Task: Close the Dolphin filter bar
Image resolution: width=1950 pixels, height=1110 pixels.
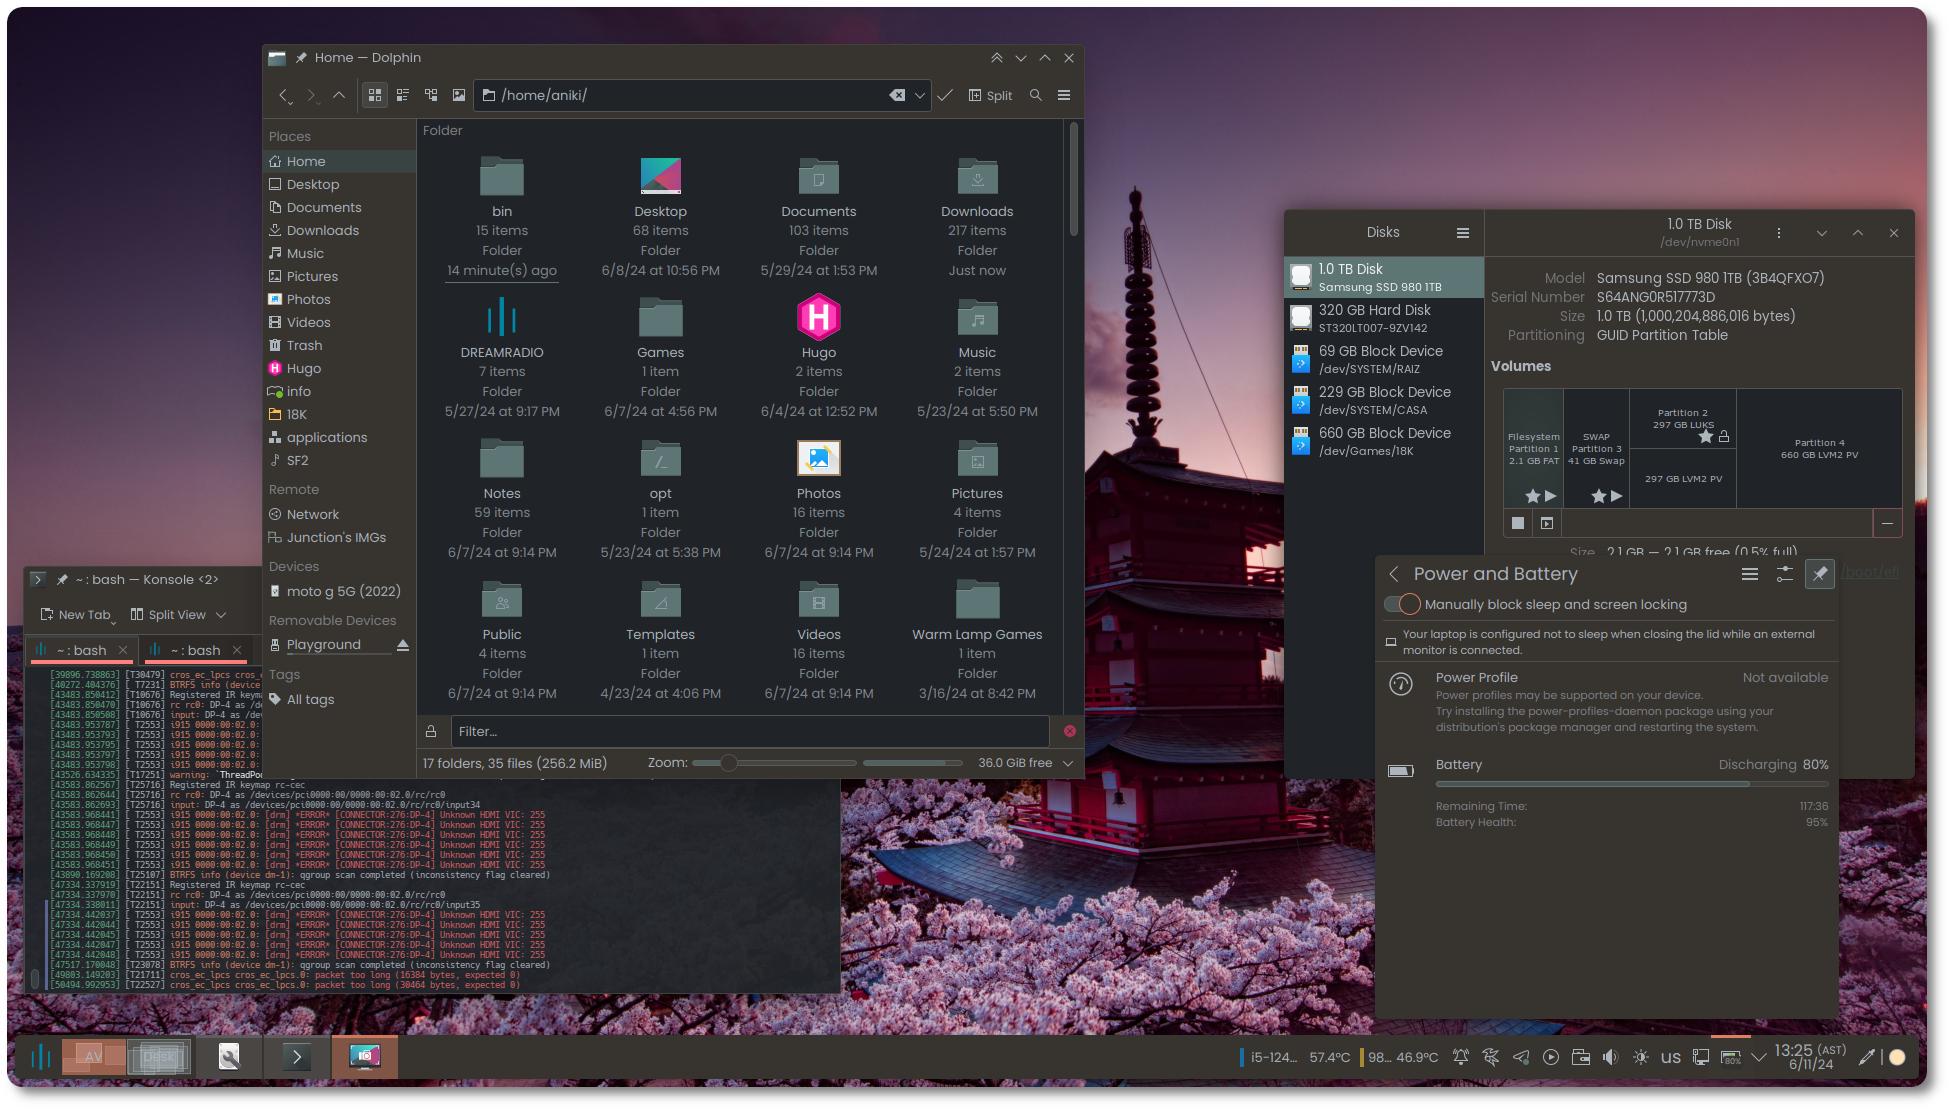Action: coord(1069,731)
